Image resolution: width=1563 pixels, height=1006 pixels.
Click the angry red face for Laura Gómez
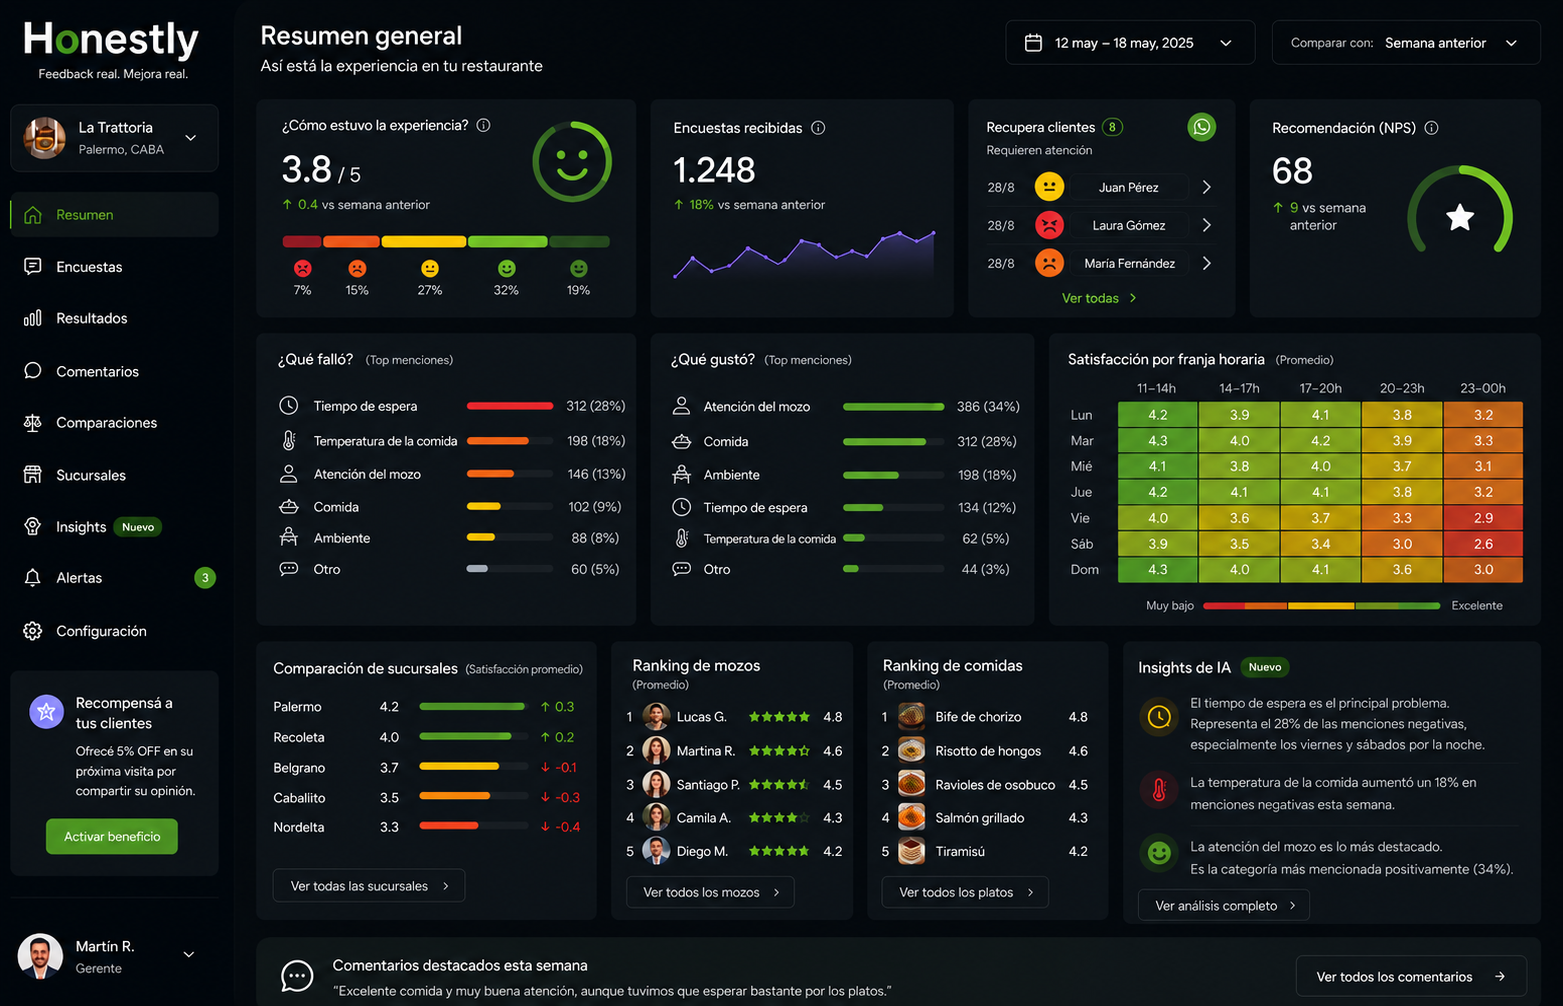pyautogui.click(x=1049, y=225)
